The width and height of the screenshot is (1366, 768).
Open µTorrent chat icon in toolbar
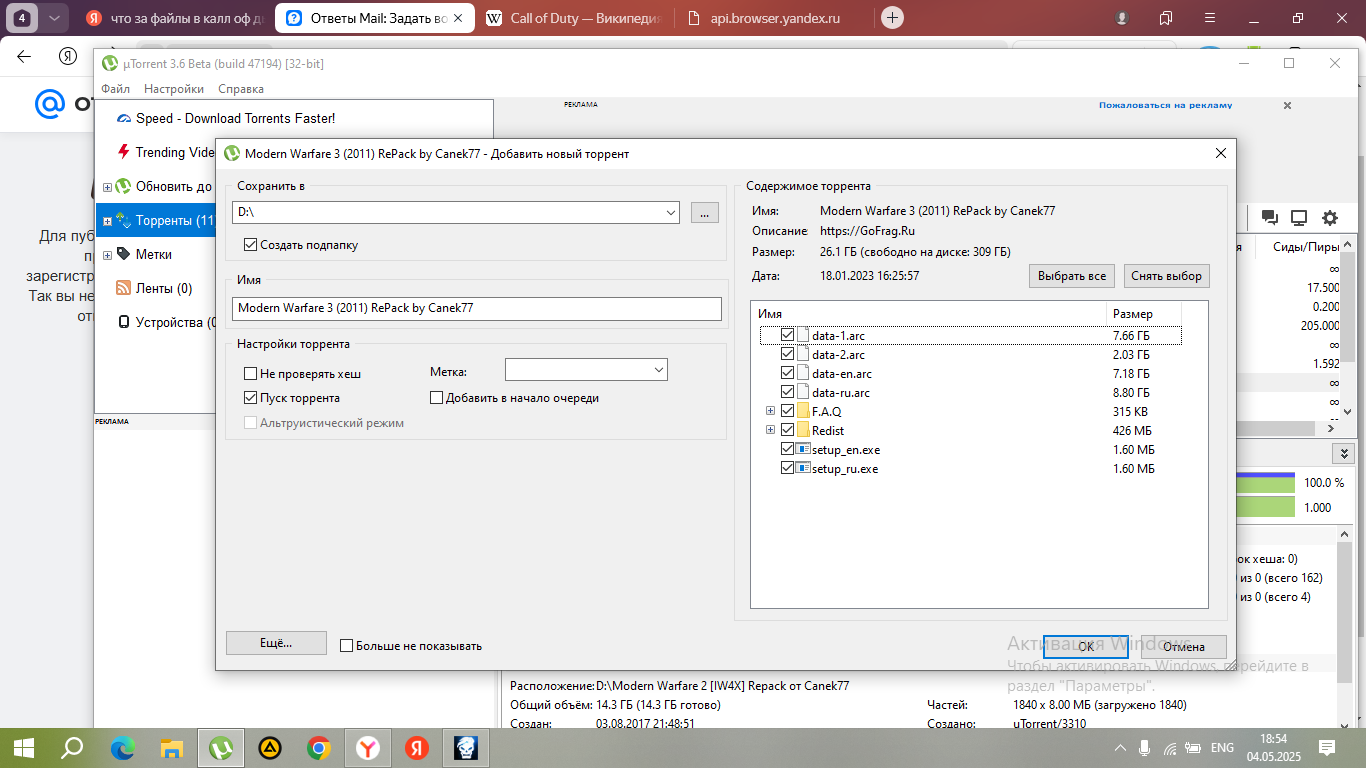[x=1269, y=218]
